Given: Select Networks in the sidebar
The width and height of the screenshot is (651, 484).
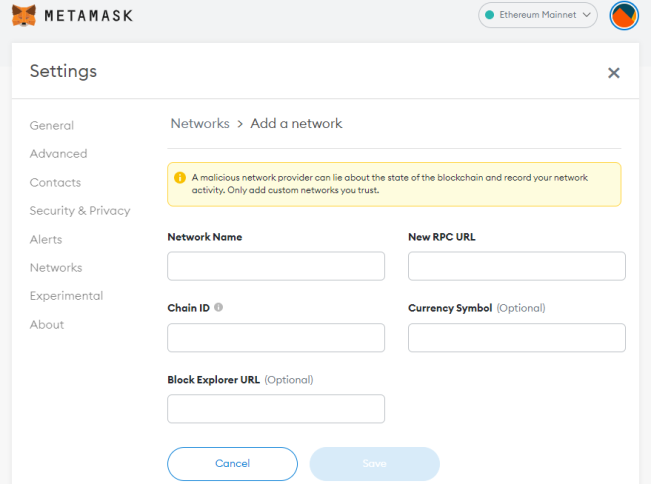Looking at the screenshot, I should 56,268.
